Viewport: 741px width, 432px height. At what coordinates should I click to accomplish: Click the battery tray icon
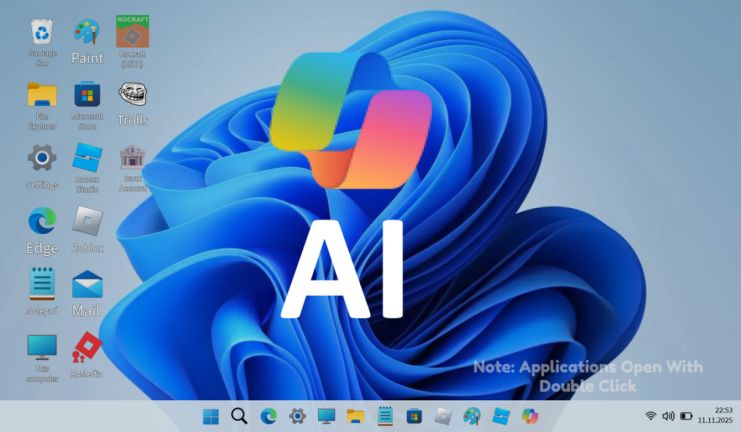686,416
